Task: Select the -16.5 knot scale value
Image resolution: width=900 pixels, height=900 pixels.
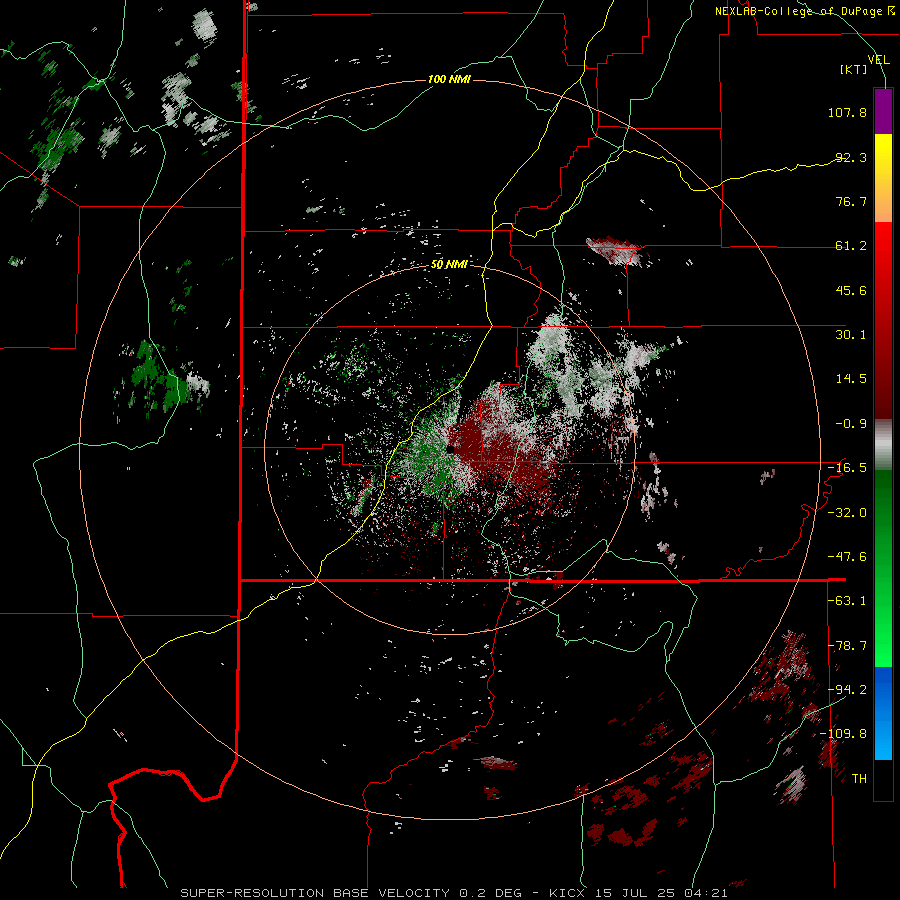Action: 847,468
